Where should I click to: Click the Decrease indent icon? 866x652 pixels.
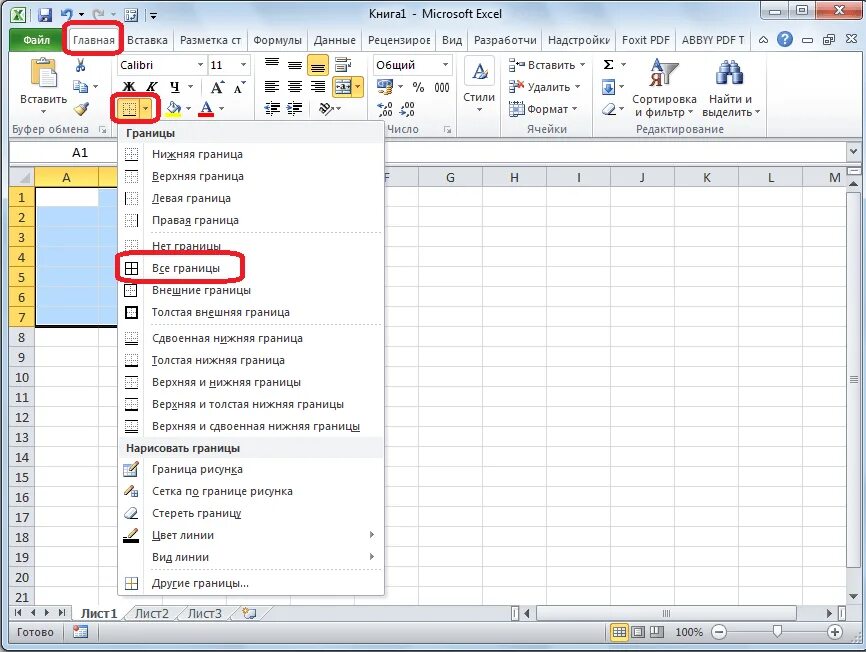272,109
